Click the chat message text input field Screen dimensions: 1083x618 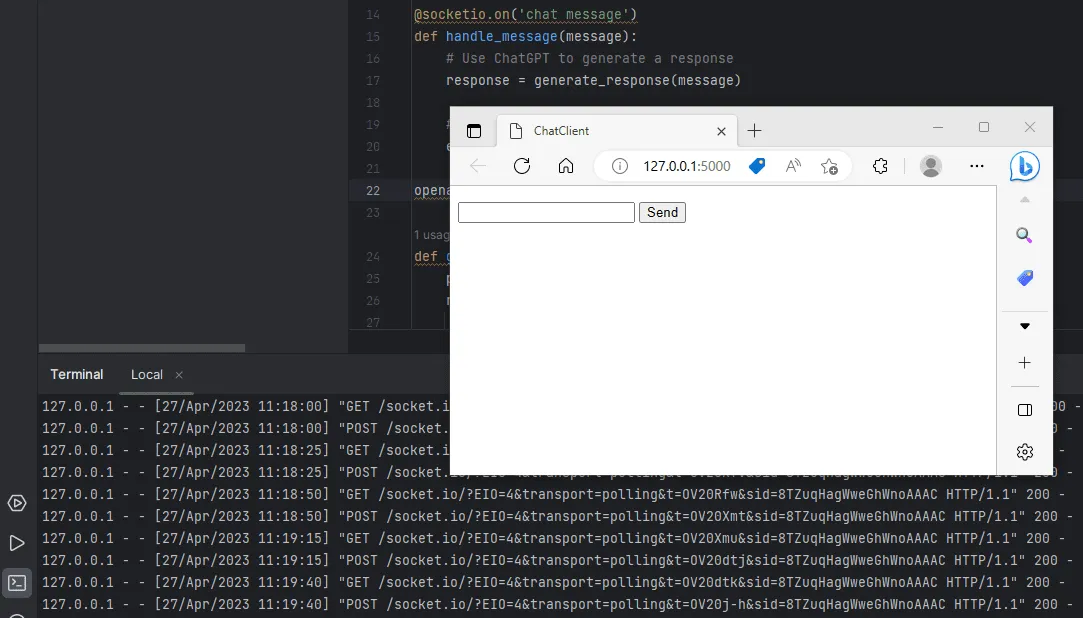coord(546,212)
